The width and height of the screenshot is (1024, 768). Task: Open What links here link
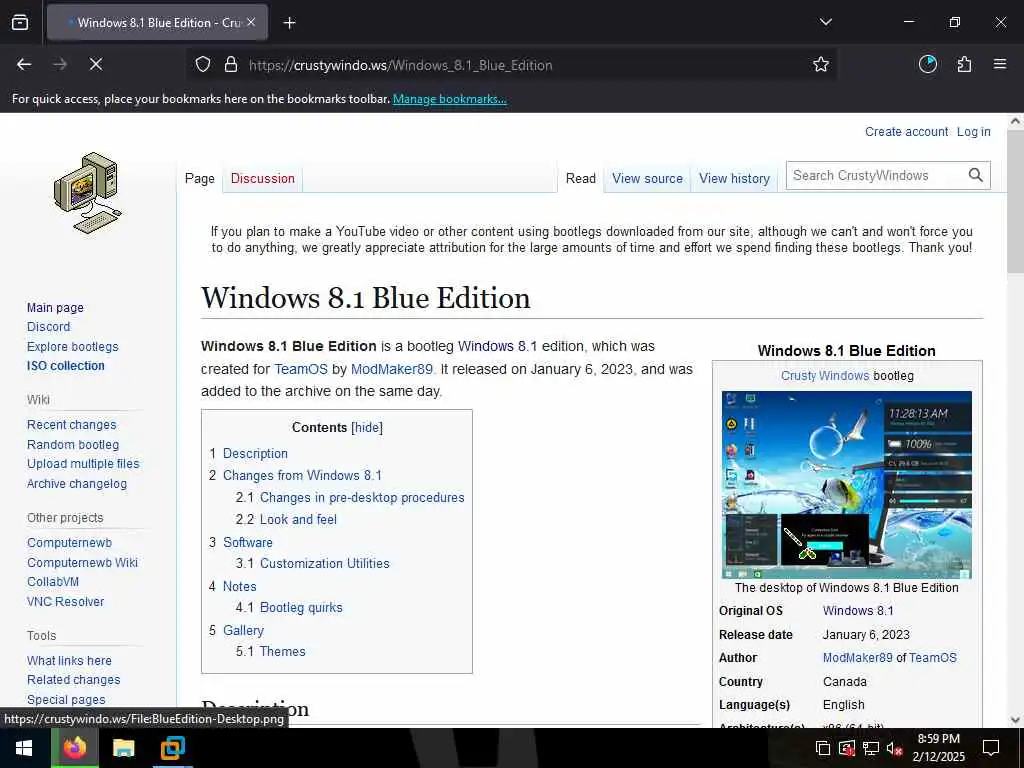click(x=69, y=660)
